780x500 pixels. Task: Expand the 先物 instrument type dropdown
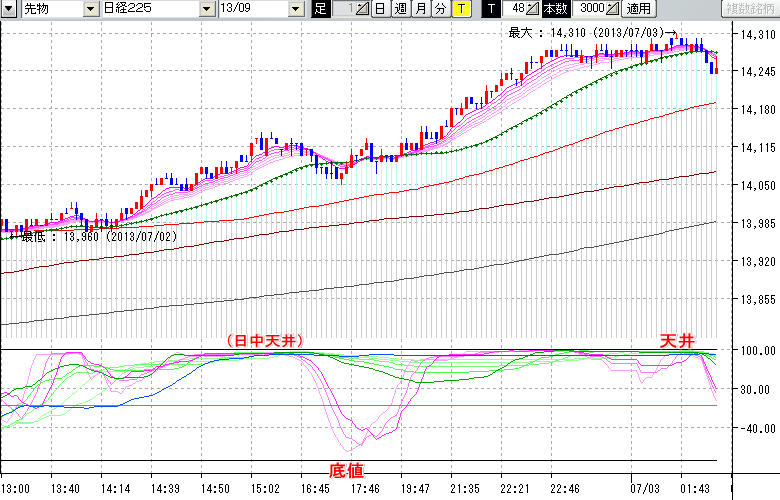pyautogui.click(x=91, y=9)
